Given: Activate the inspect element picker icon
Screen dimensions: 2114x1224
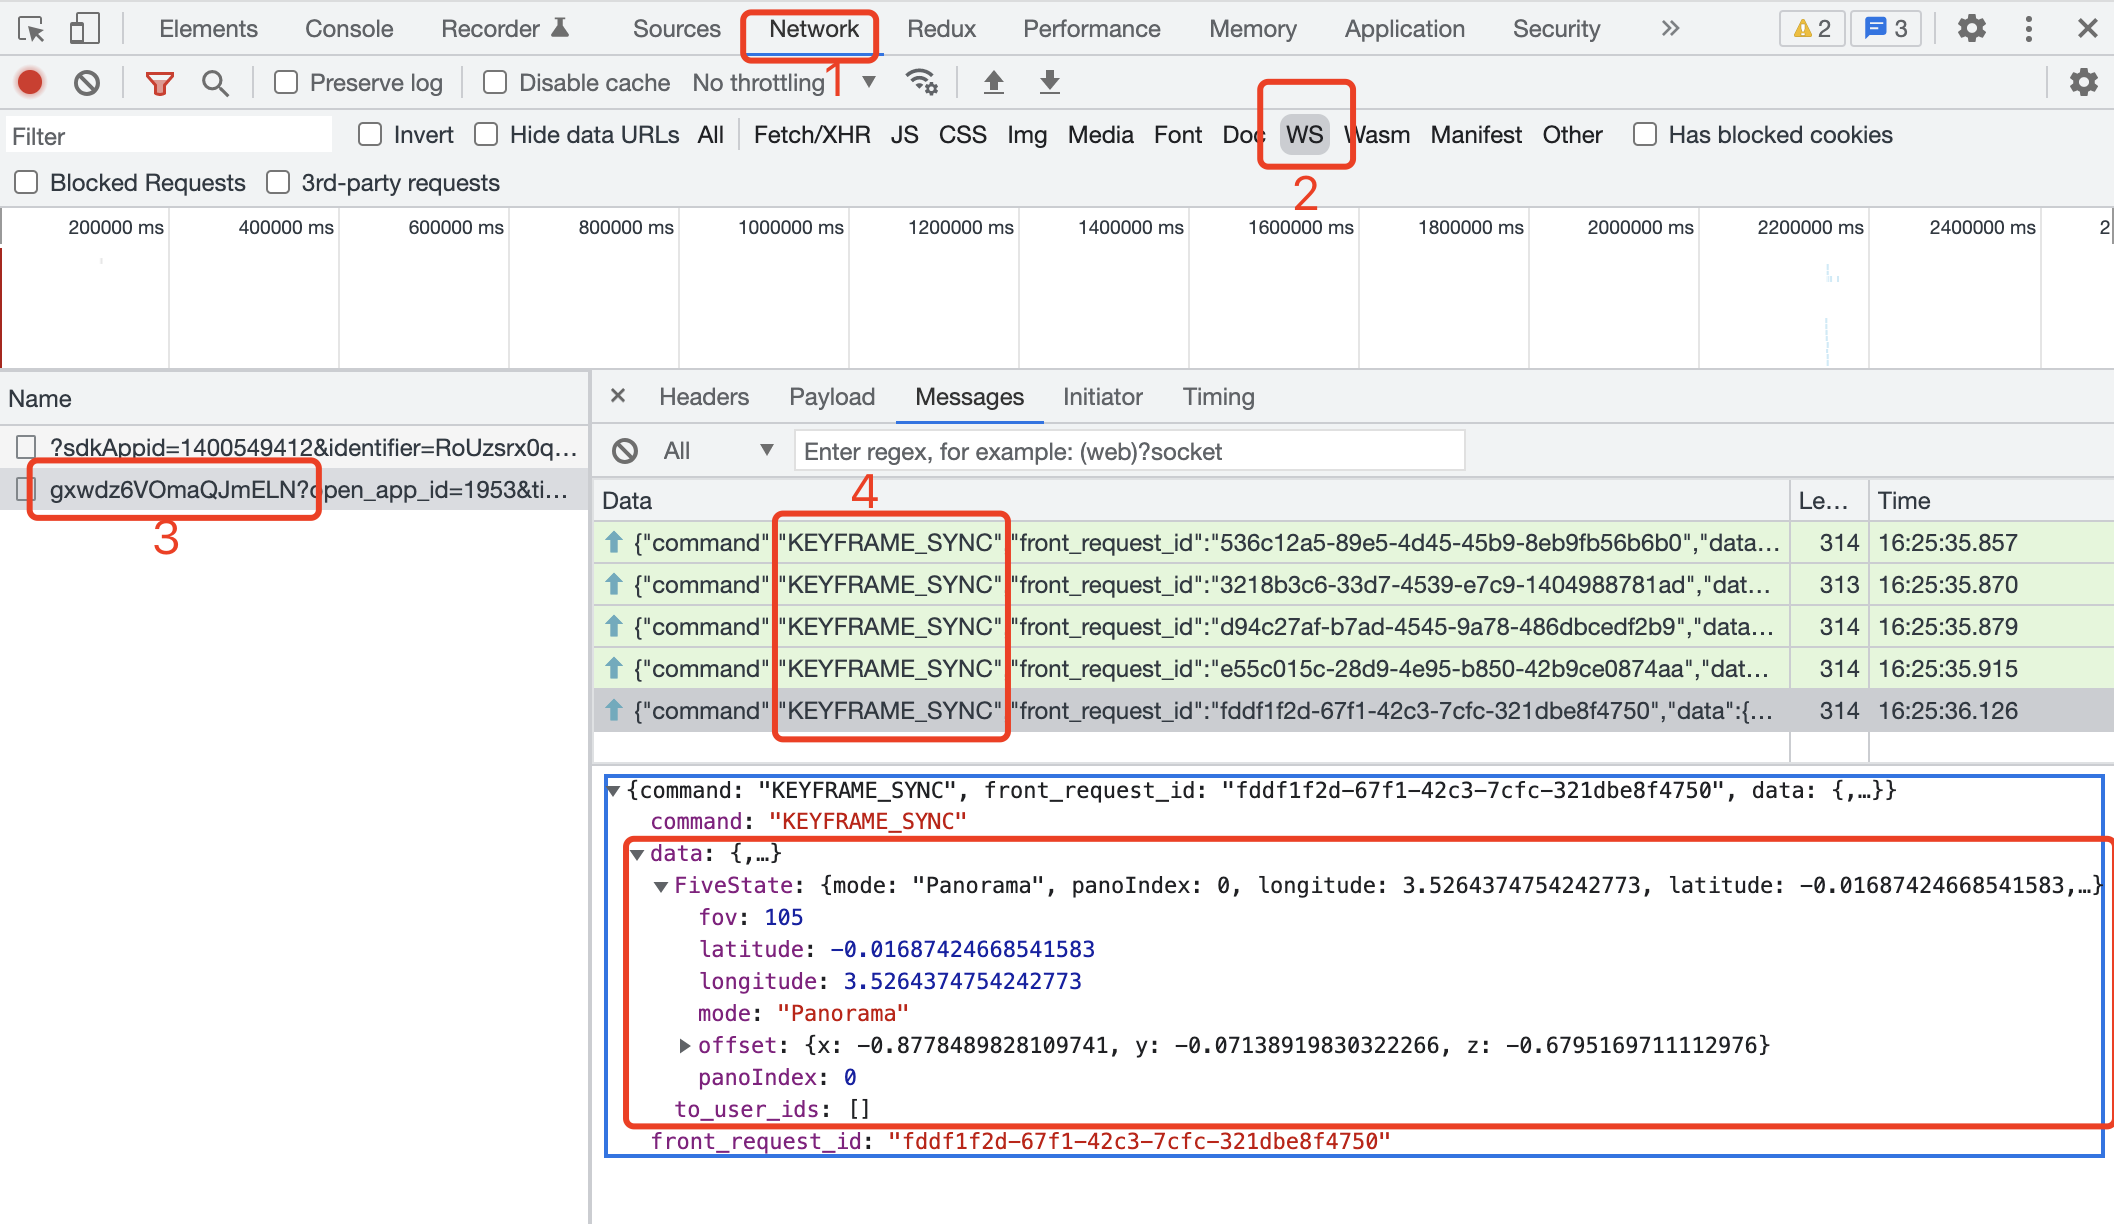Looking at the screenshot, I should [x=32, y=29].
